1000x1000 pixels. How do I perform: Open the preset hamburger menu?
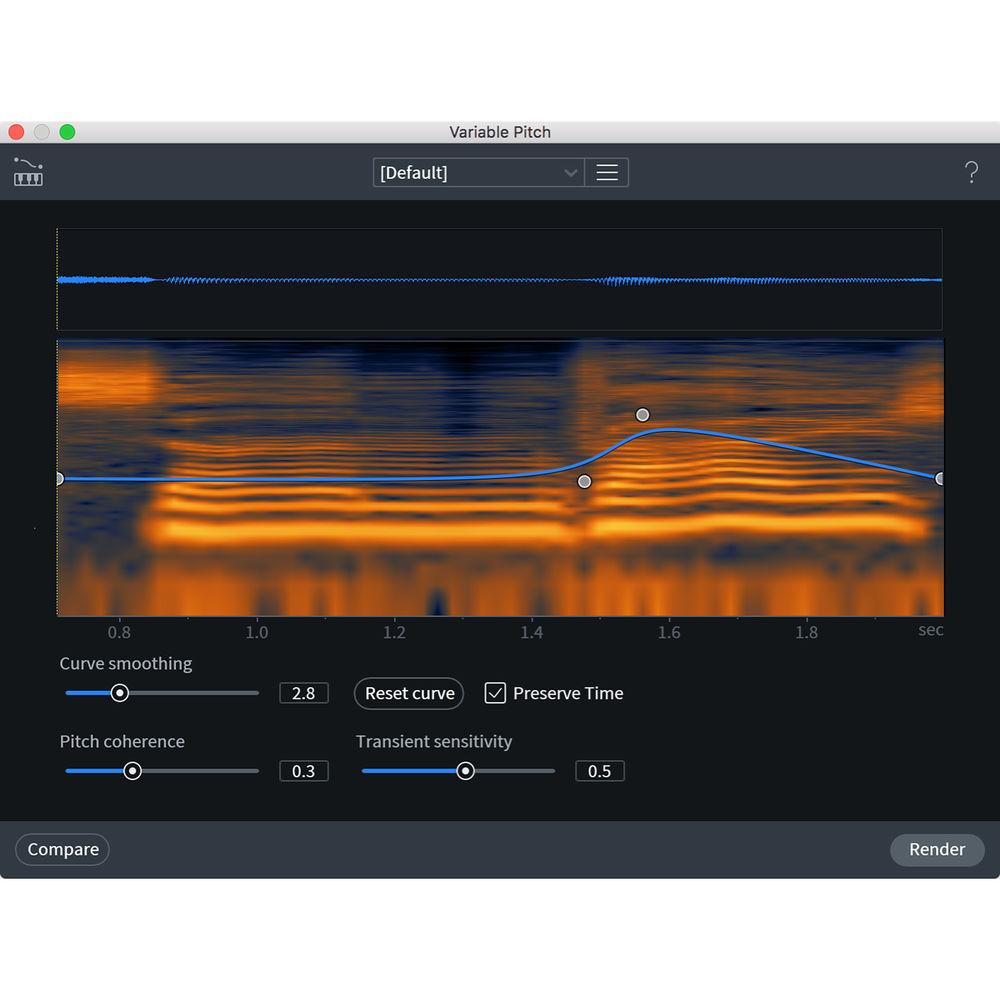607,172
